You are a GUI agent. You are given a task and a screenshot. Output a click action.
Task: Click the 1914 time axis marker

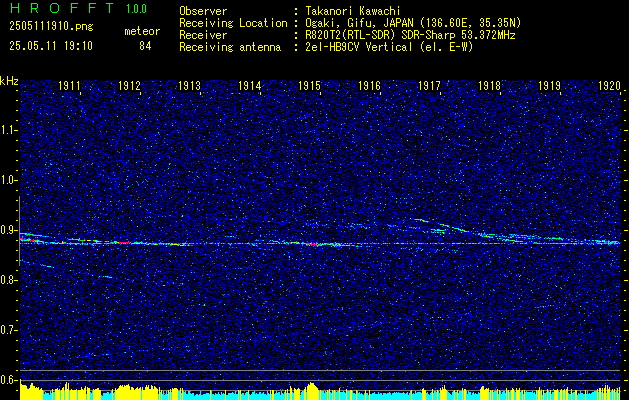(x=250, y=85)
